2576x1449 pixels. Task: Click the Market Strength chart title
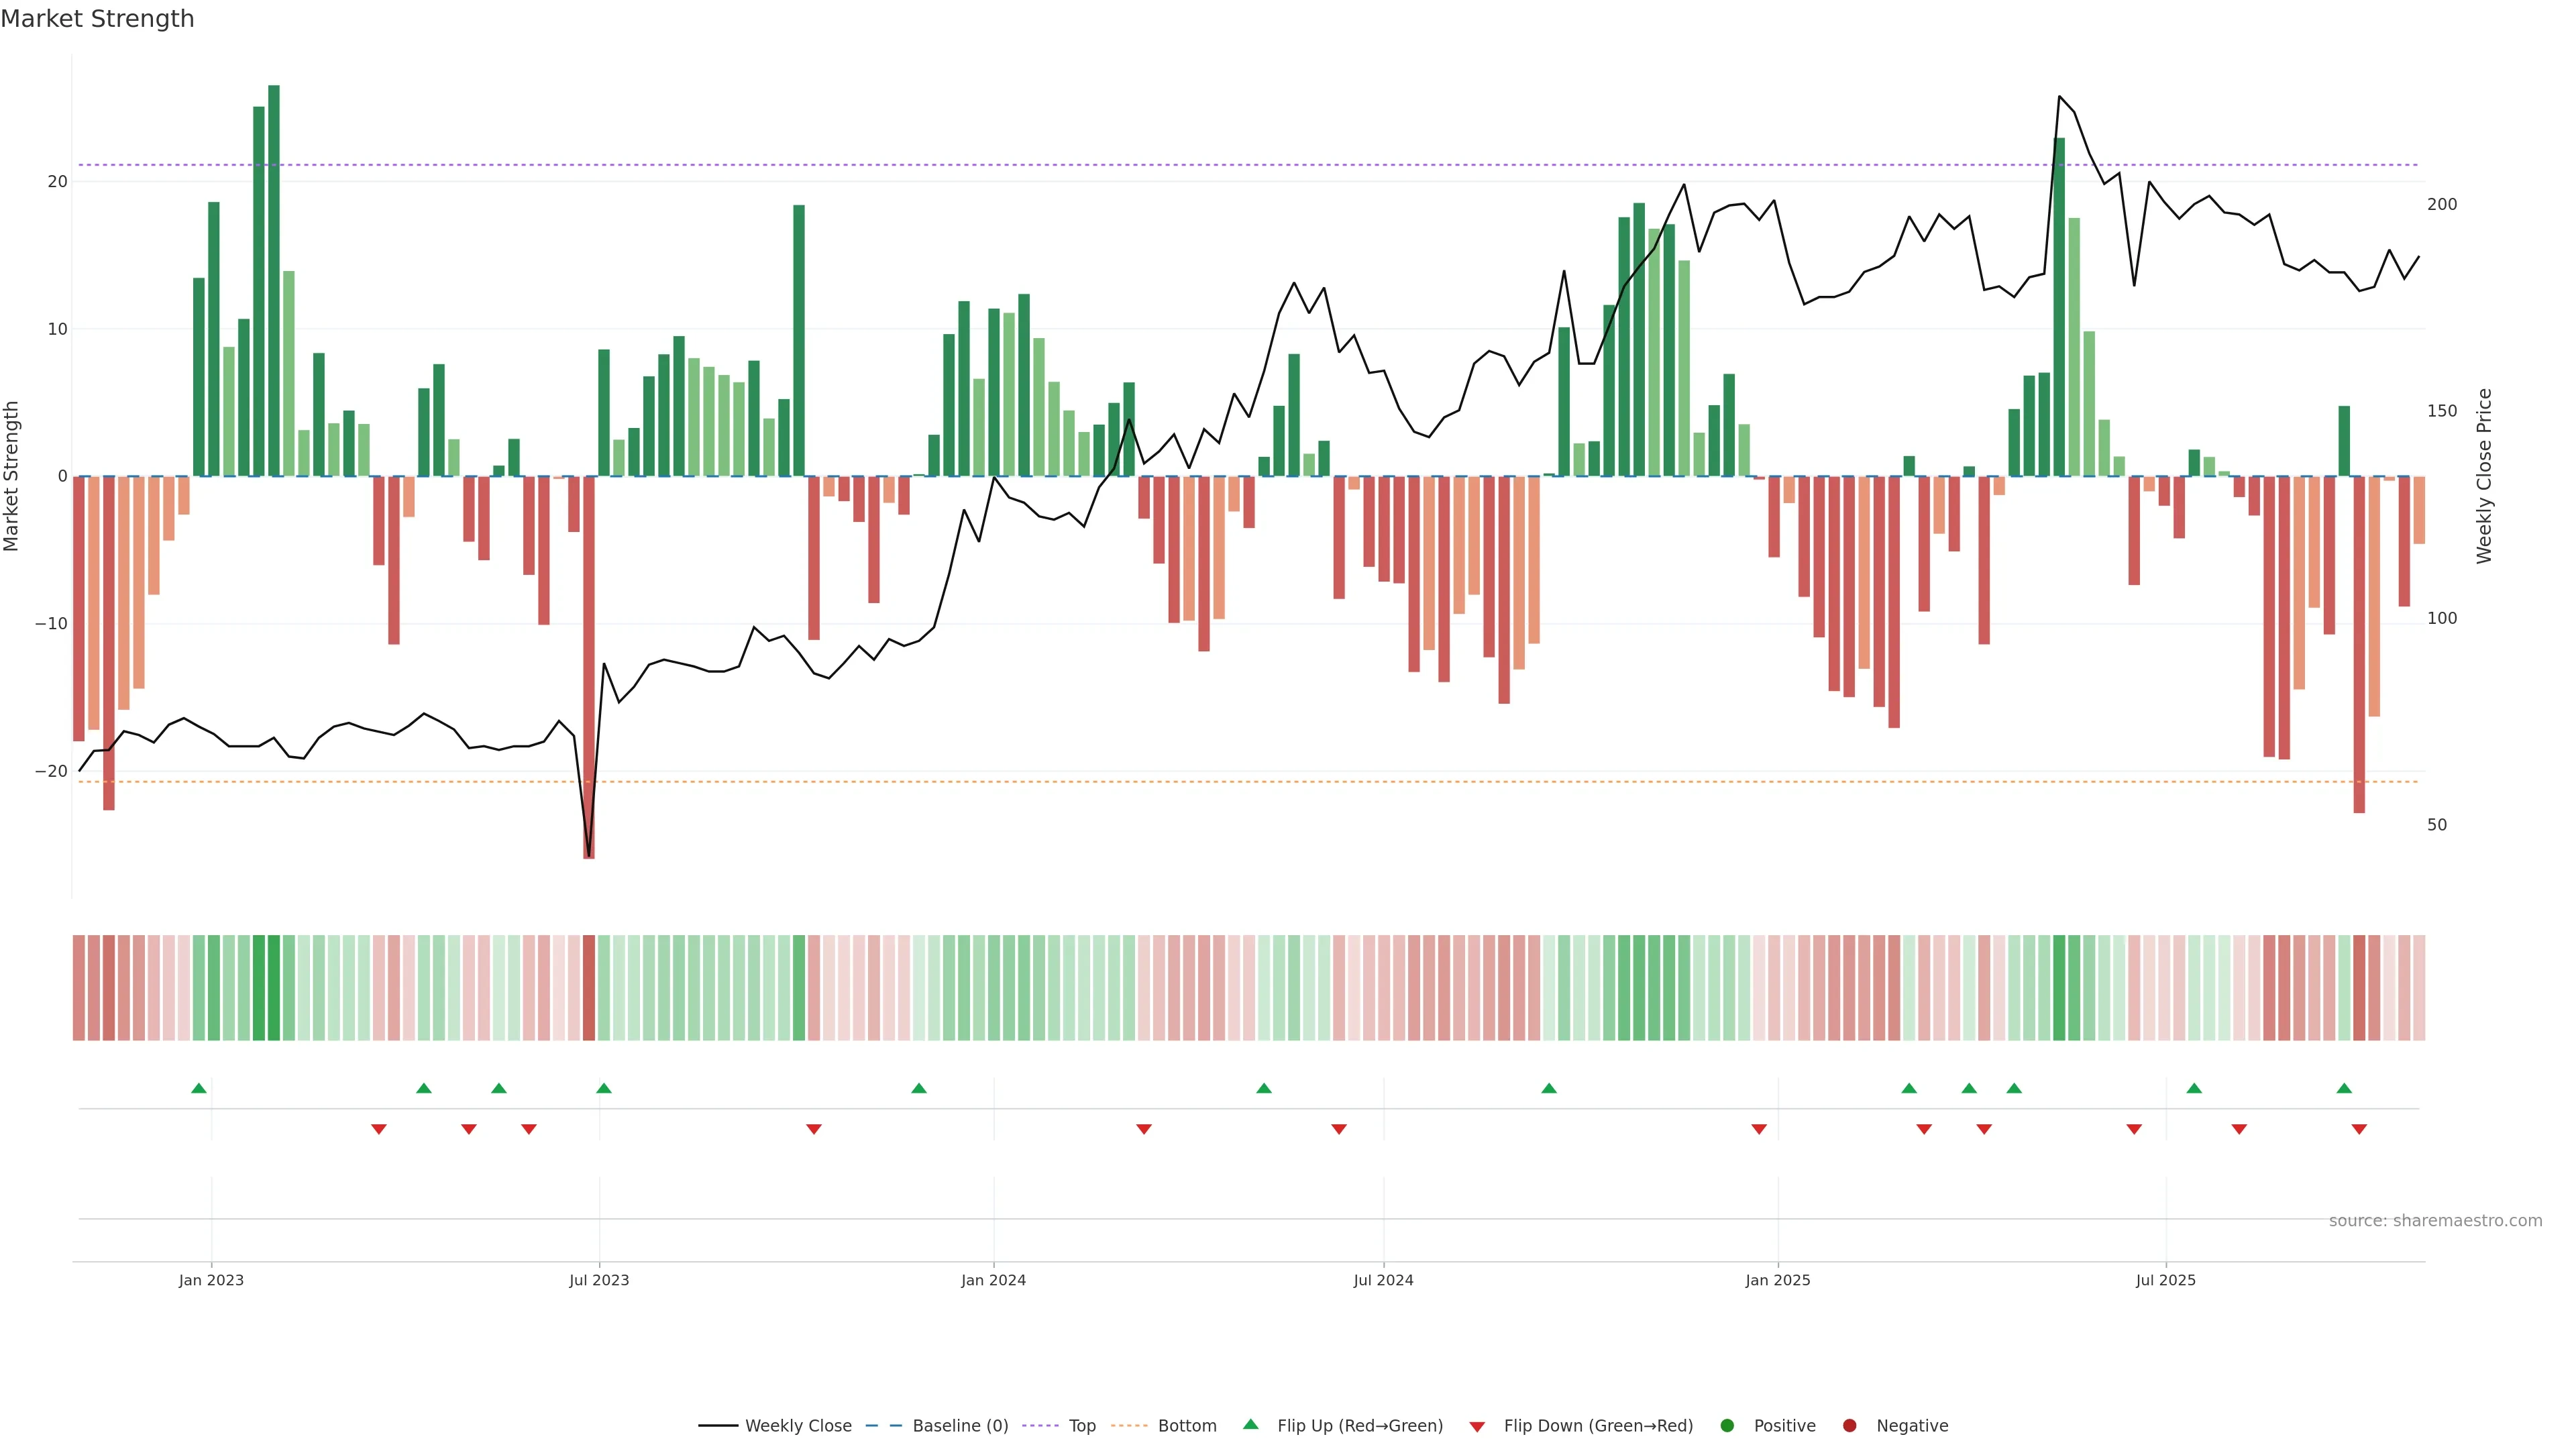coord(97,19)
